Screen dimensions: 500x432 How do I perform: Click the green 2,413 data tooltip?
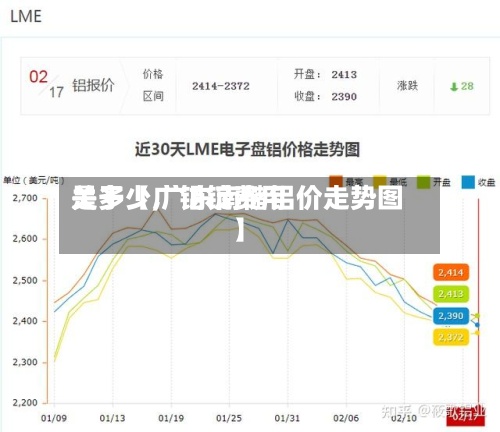click(451, 294)
